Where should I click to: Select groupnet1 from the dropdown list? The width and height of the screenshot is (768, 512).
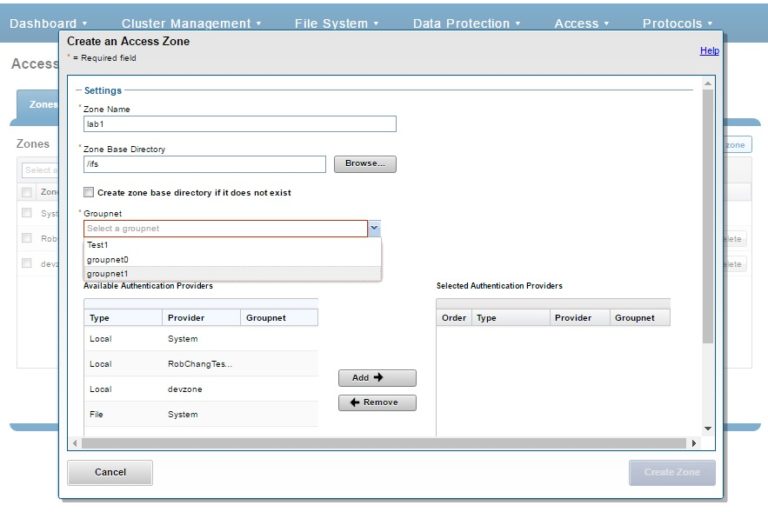(108, 273)
